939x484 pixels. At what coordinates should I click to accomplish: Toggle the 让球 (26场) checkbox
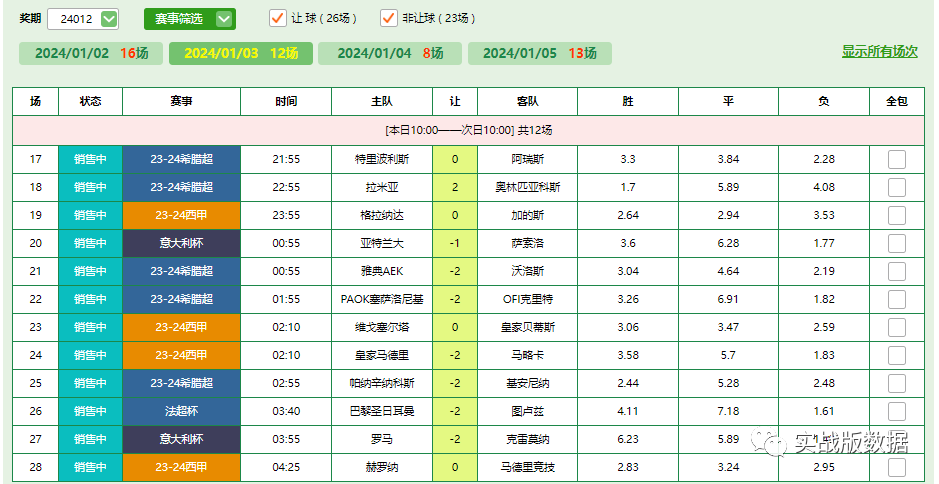277,19
